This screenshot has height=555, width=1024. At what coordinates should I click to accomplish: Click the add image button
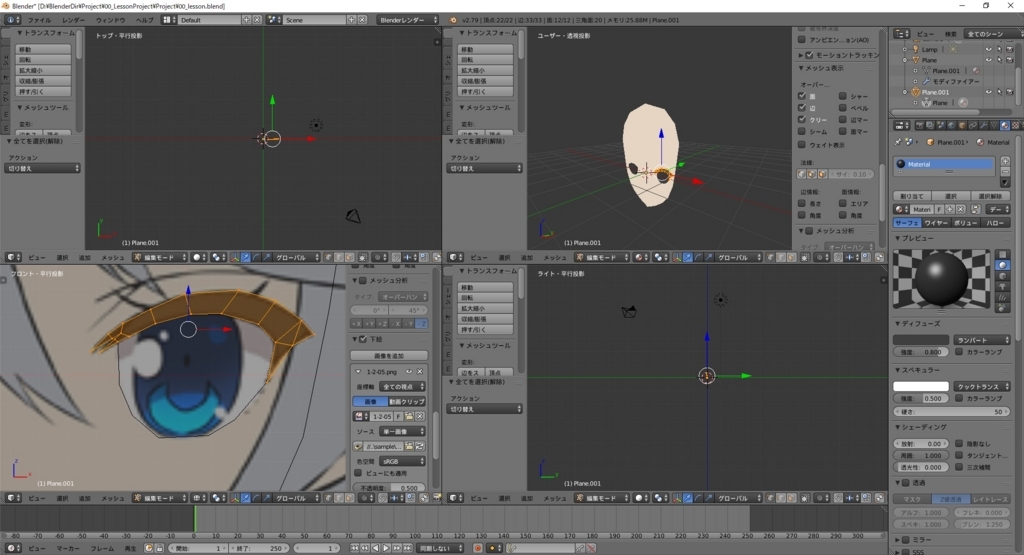(389, 356)
